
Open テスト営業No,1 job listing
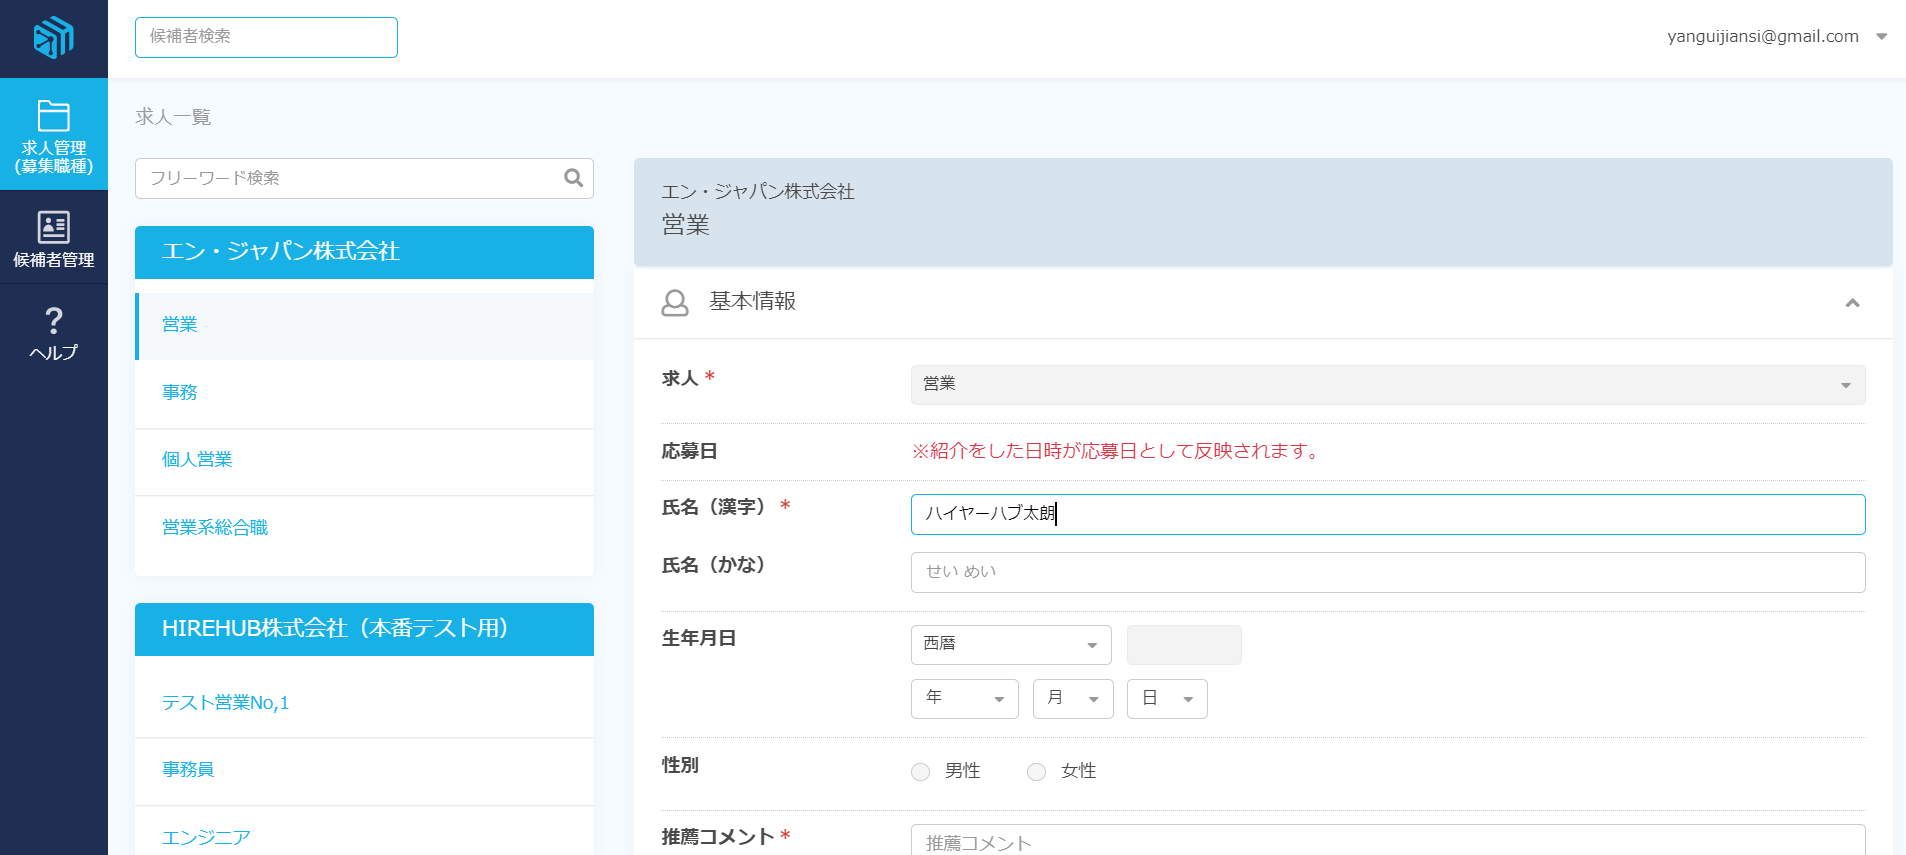tap(225, 703)
